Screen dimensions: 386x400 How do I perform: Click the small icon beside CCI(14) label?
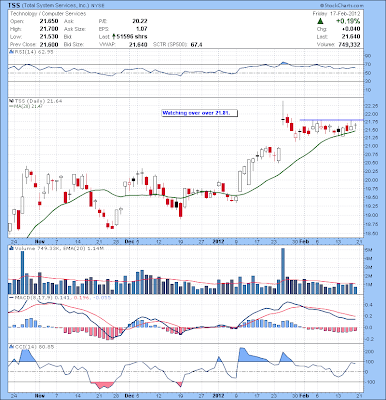tap(11, 347)
